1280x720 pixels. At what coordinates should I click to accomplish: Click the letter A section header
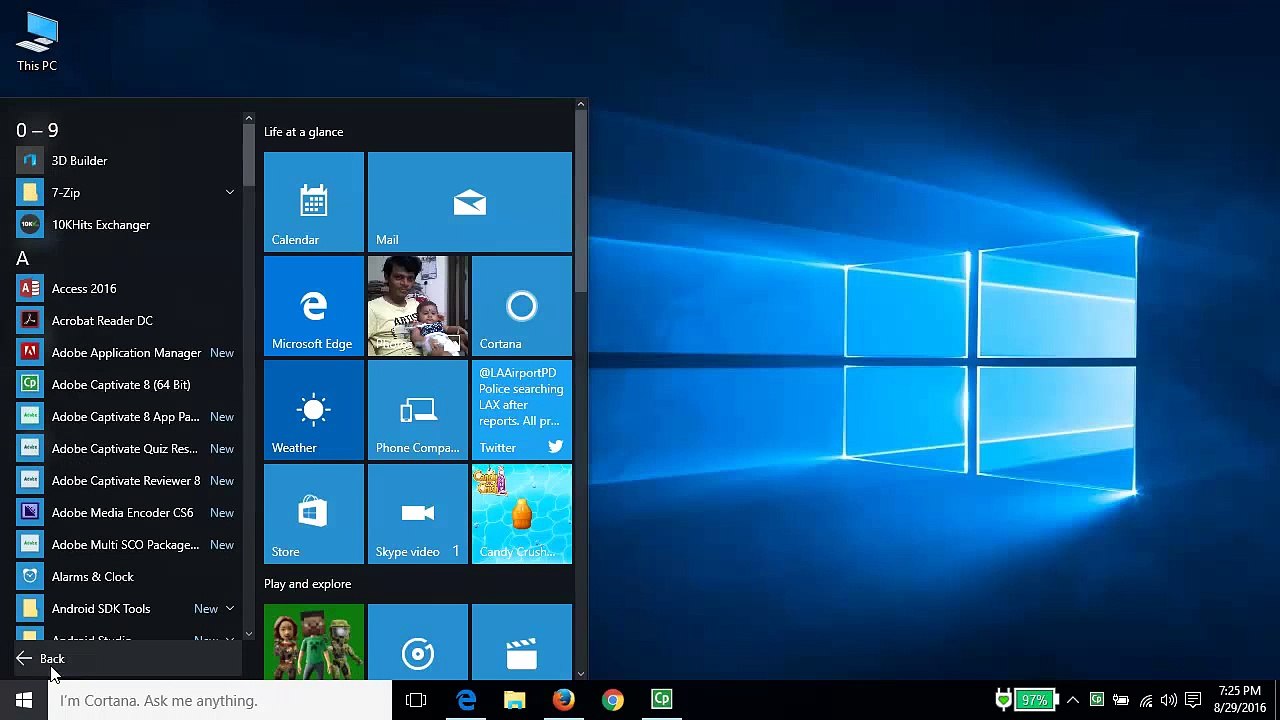click(22, 258)
